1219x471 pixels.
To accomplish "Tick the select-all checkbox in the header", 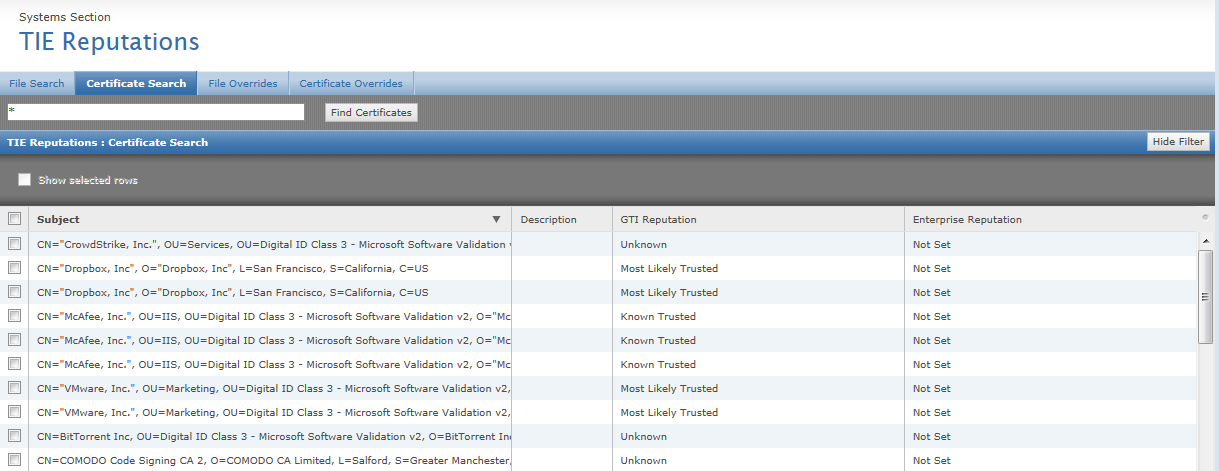I will (14, 219).
